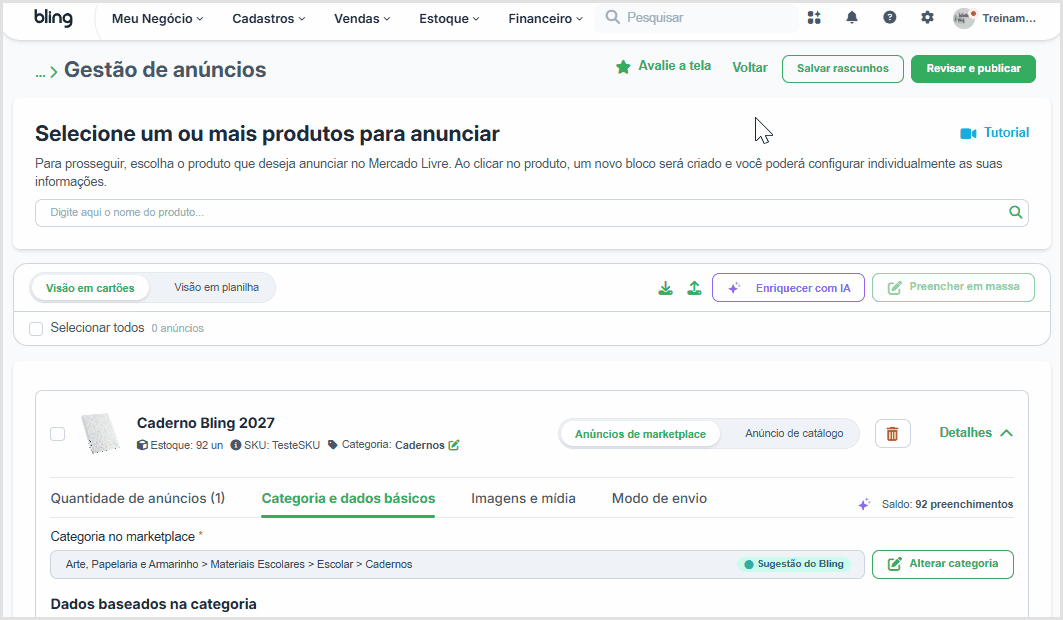
Task: Click the category tag icon
Action: point(332,445)
